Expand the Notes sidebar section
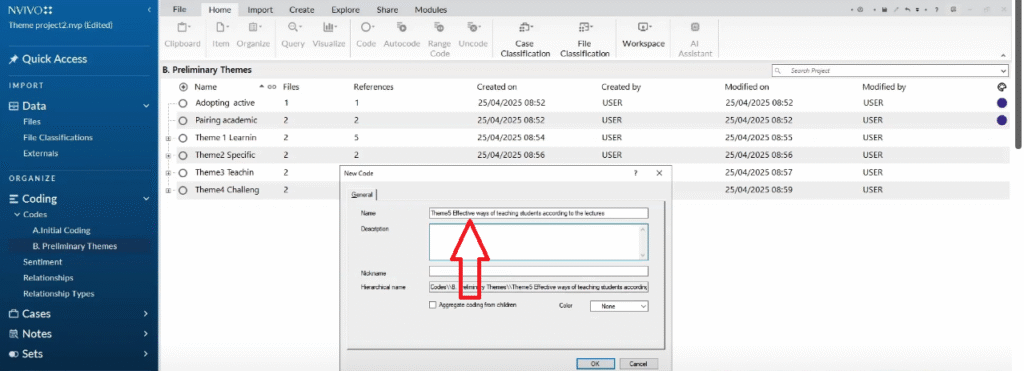 tap(146, 334)
